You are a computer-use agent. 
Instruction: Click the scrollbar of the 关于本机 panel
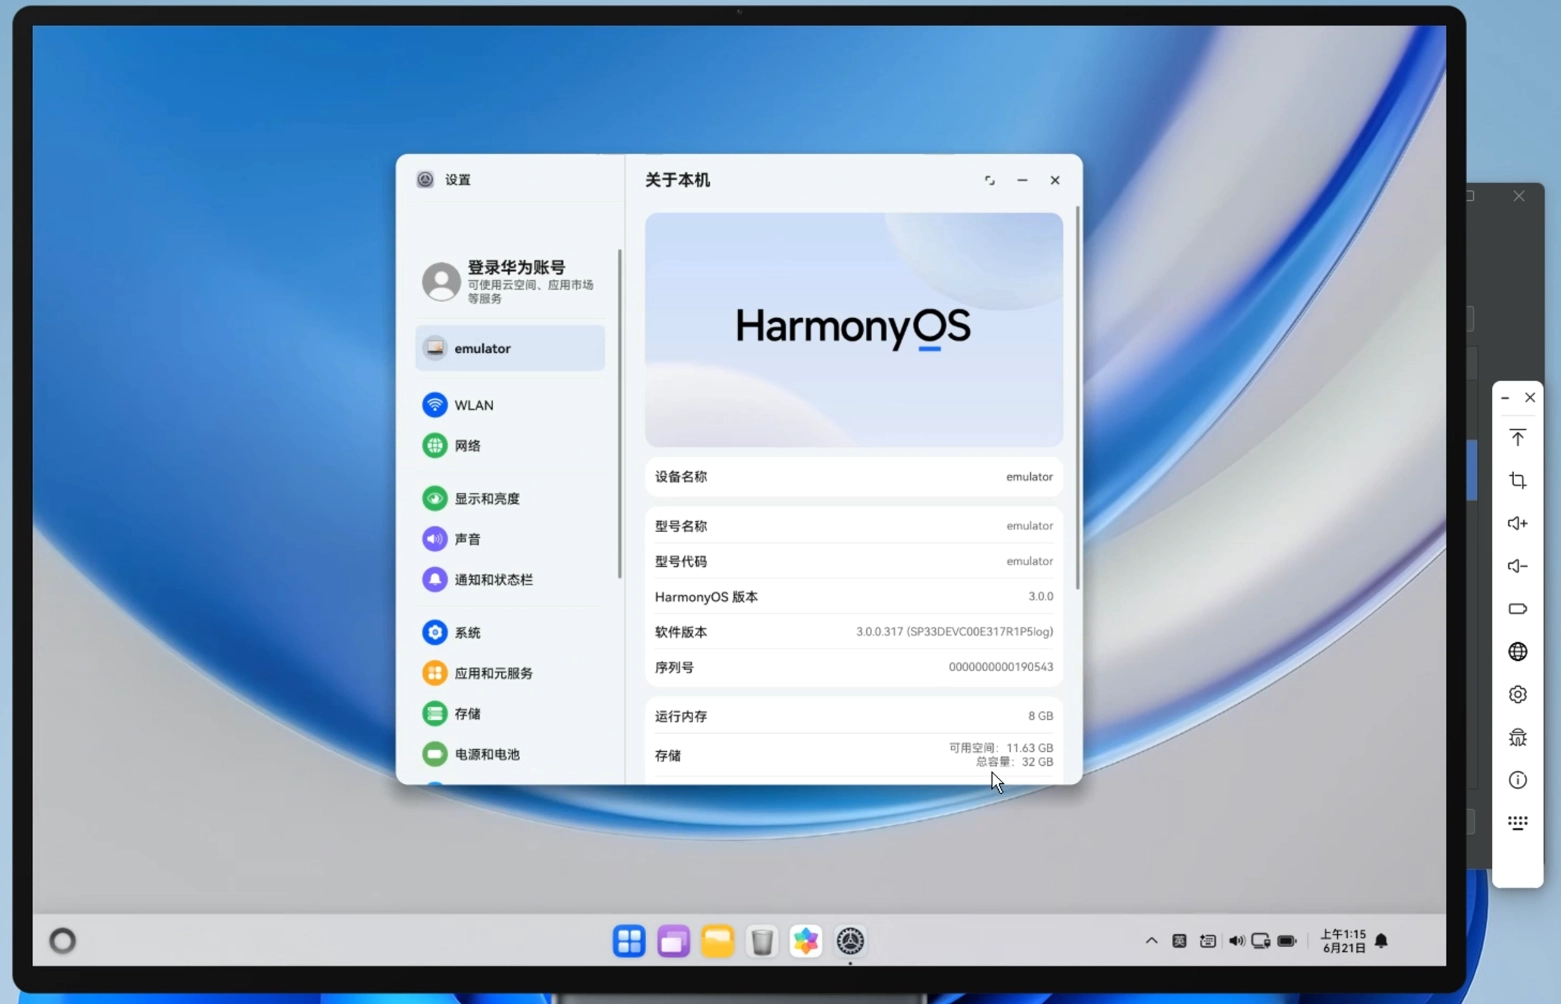pyautogui.click(x=1077, y=398)
